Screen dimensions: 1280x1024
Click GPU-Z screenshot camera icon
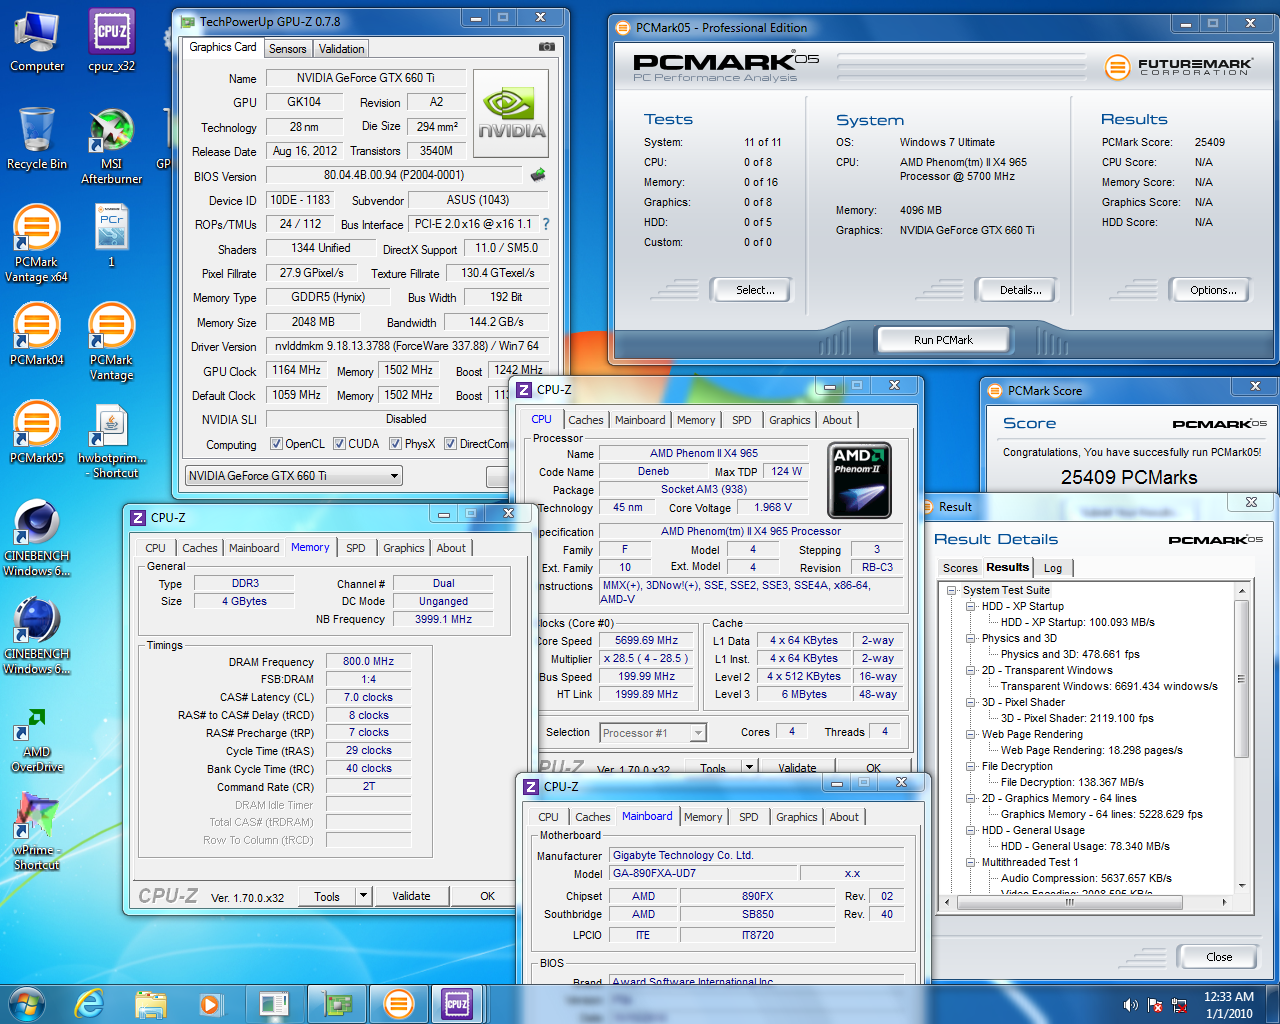pyautogui.click(x=546, y=47)
